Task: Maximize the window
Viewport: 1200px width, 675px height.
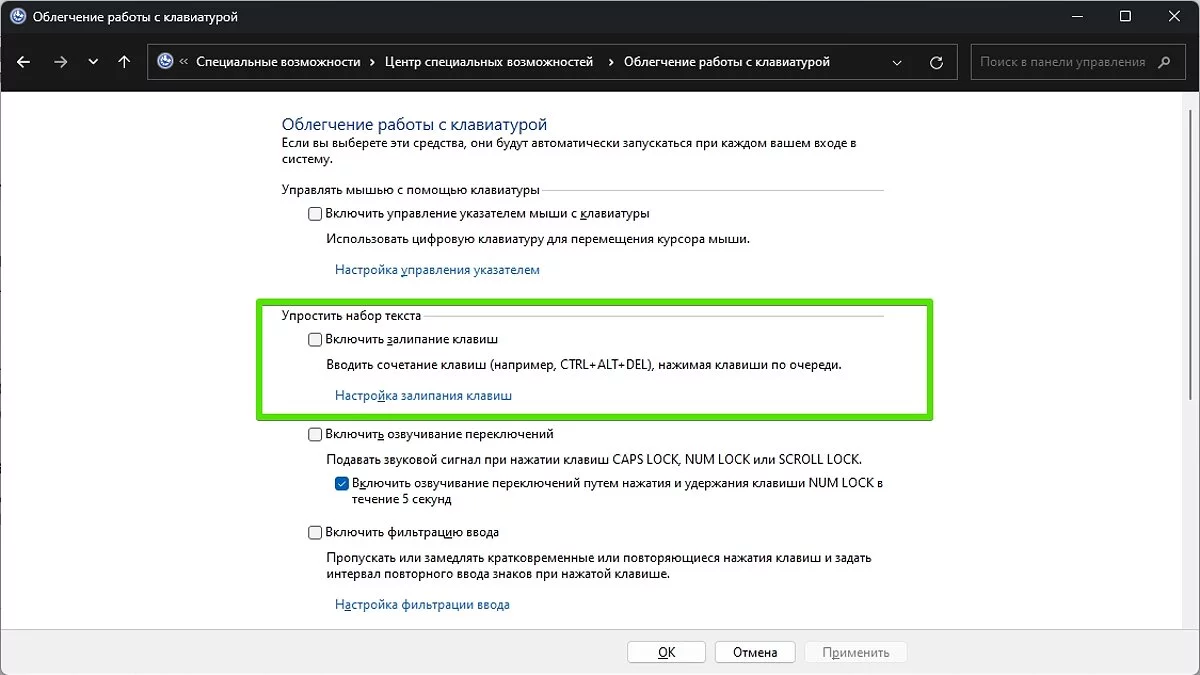Action: (1125, 17)
